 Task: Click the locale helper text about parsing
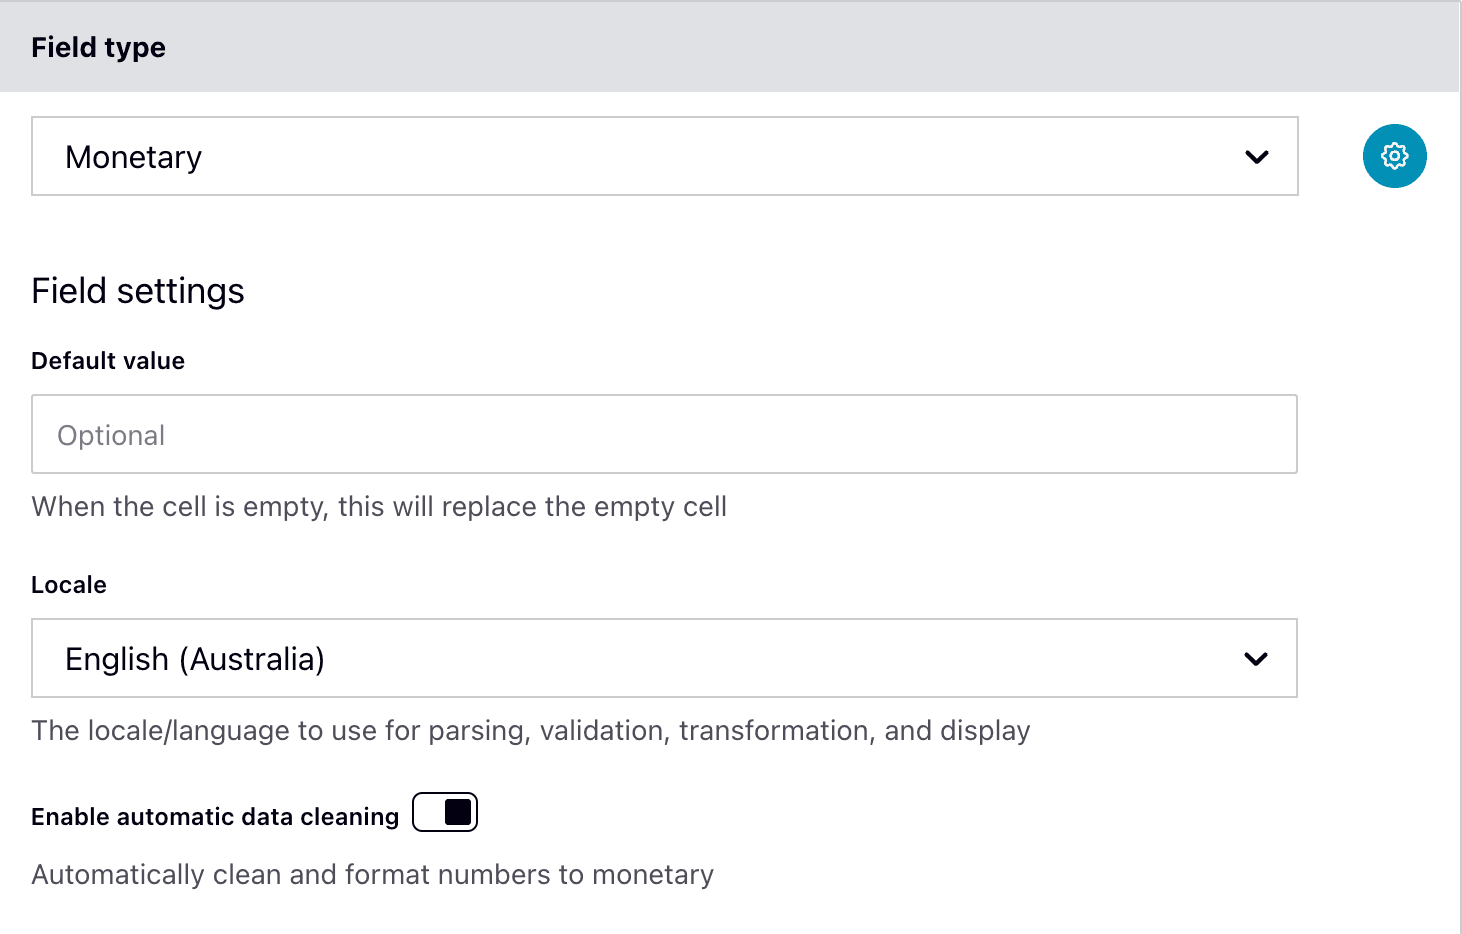[530, 731]
